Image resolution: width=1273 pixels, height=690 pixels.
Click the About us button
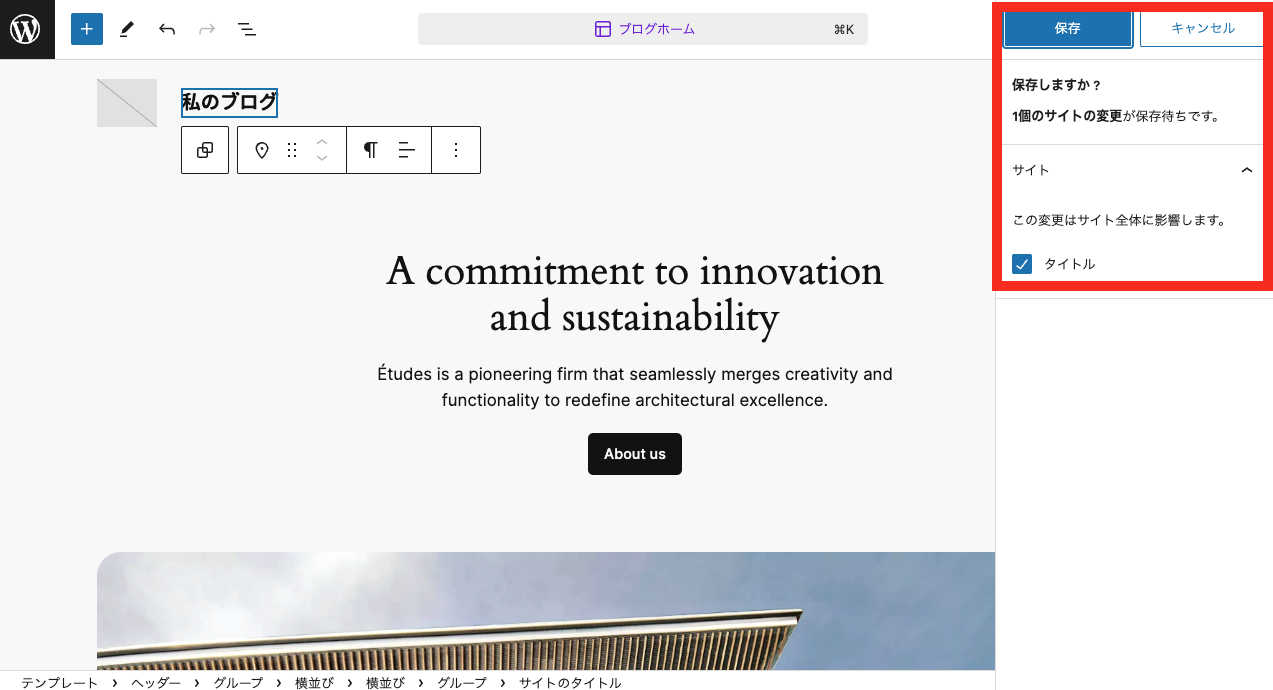tap(635, 454)
